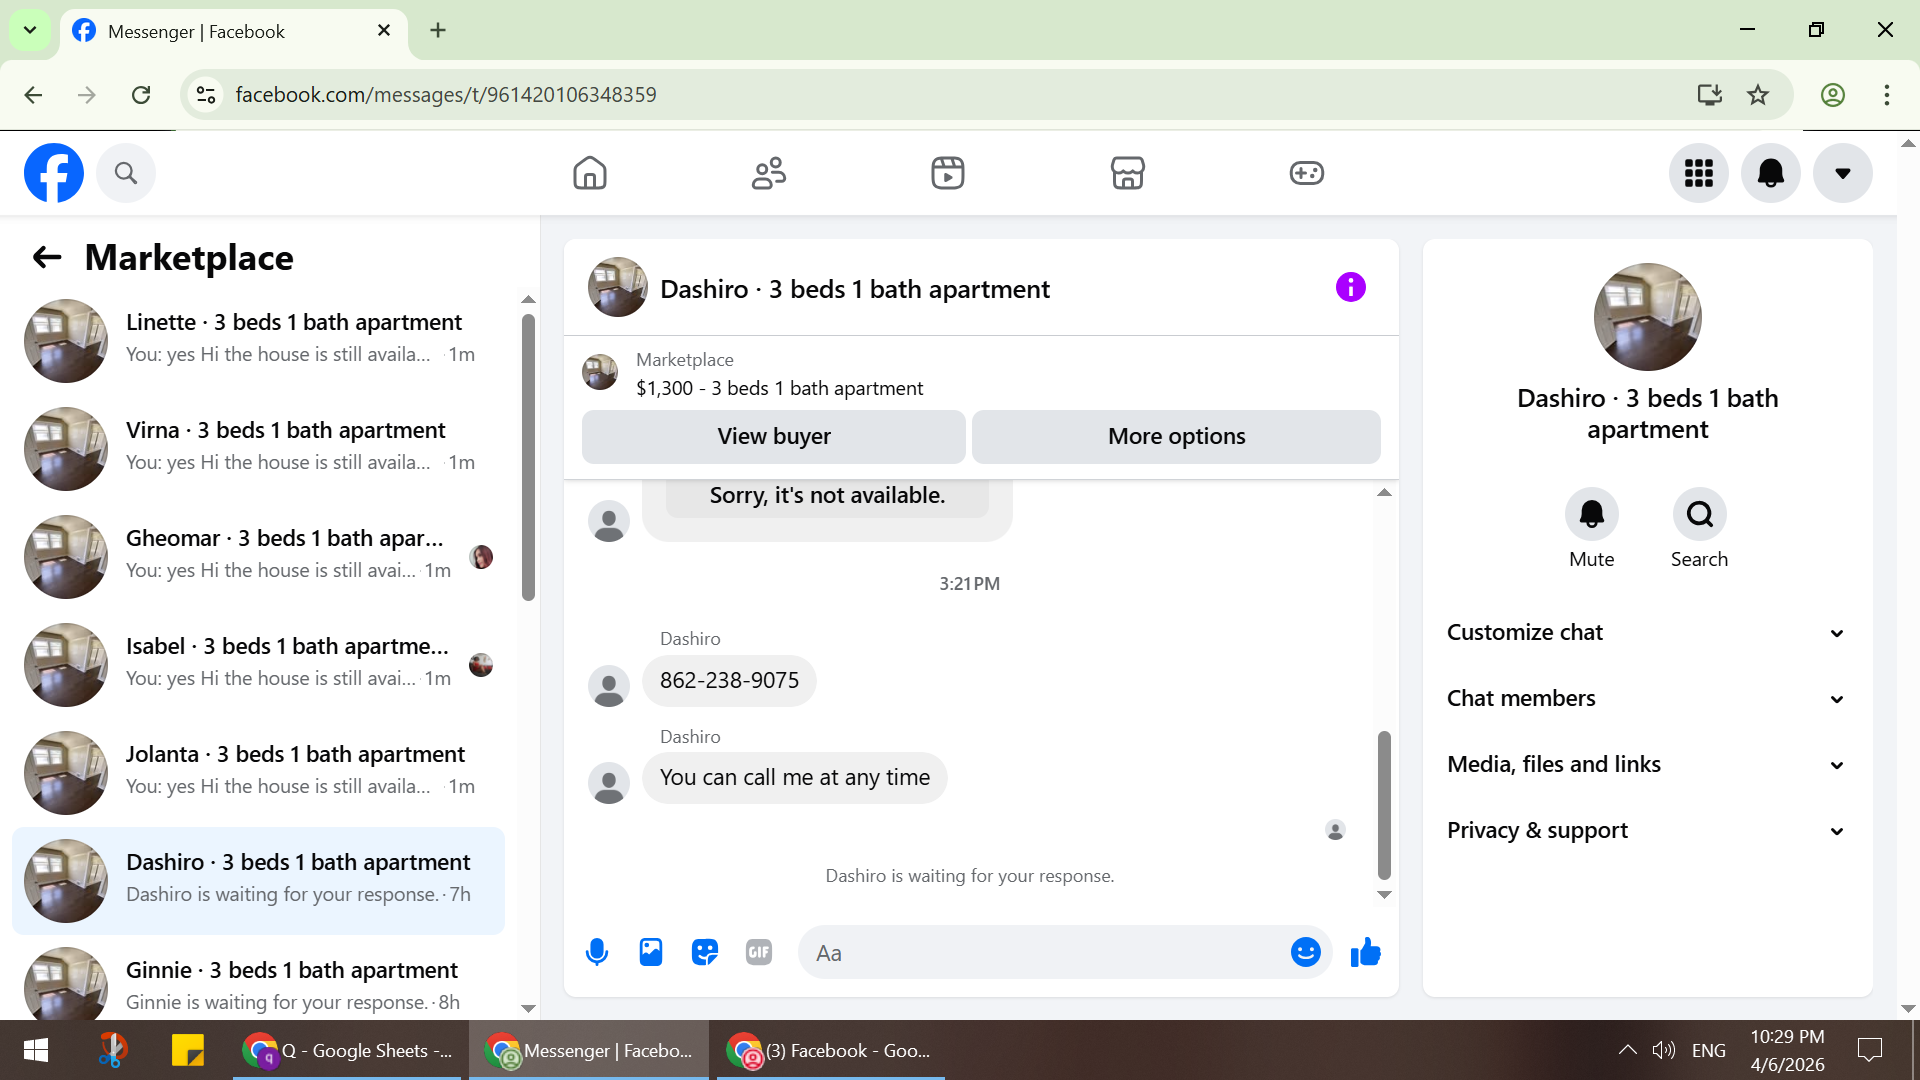The height and width of the screenshot is (1080, 1920).
Task: Close the Messenger | Facebook tab
Action: 383,31
